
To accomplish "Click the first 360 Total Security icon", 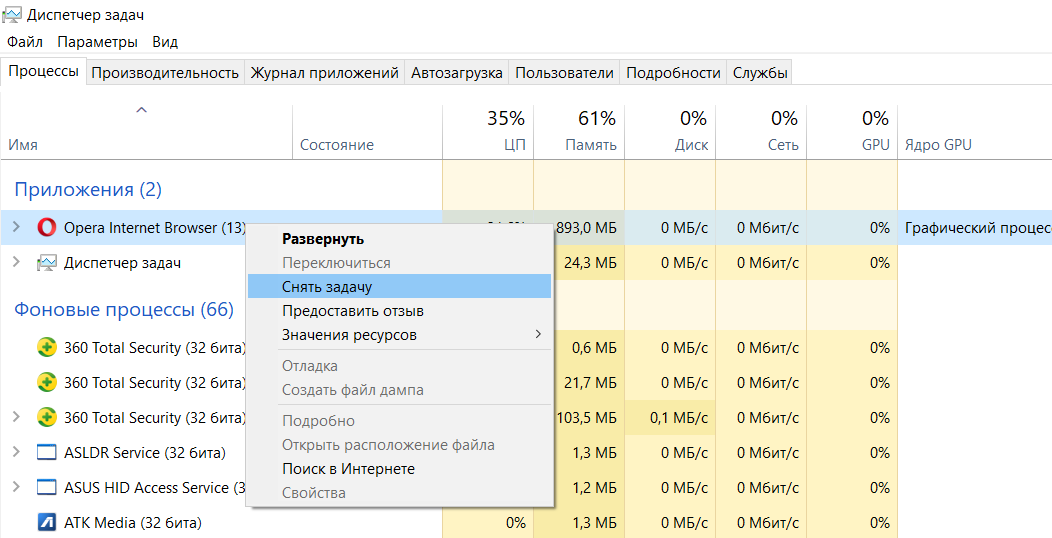I will (46, 348).
